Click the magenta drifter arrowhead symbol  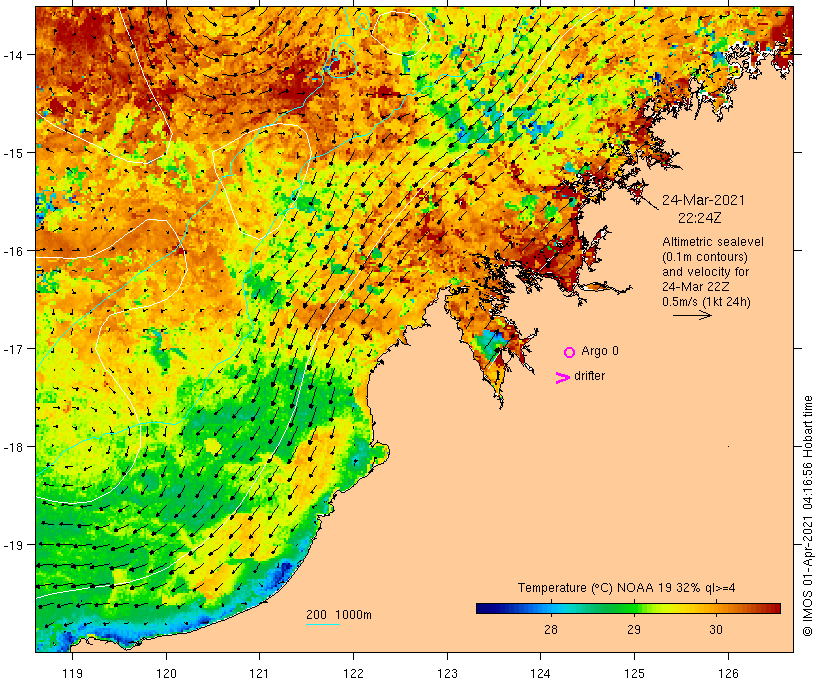pos(563,378)
